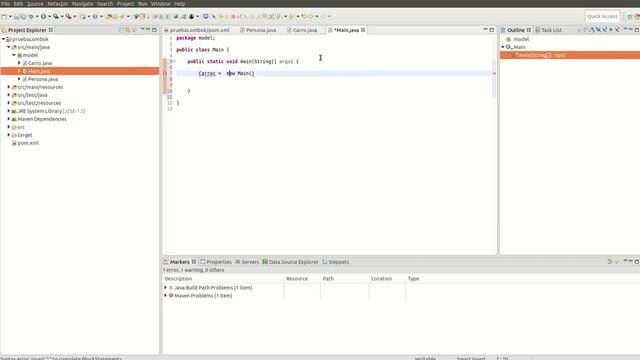Image resolution: width=640 pixels, height=360 pixels.
Task: Open the Properties tab in bottom panel
Action: [216, 262]
